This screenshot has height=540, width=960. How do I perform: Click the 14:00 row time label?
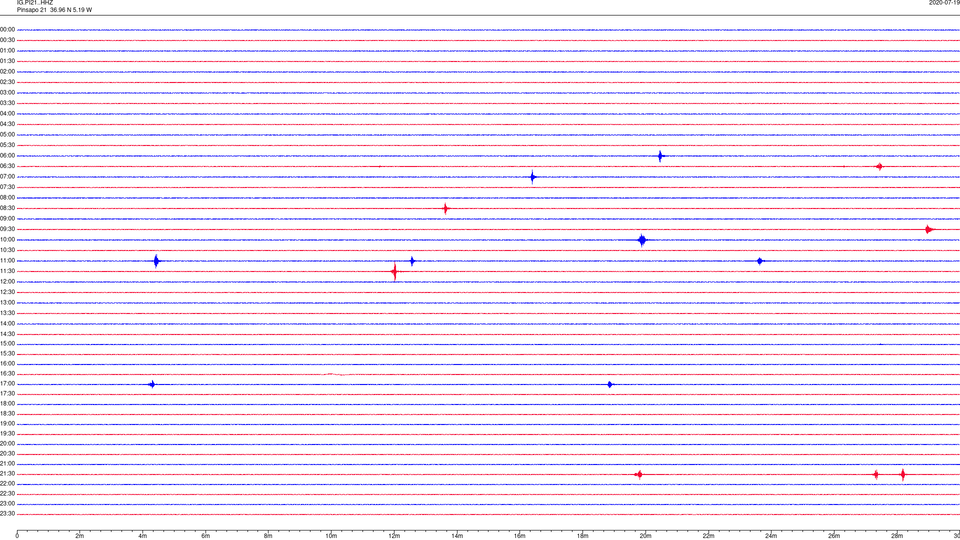tap(7, 323)
